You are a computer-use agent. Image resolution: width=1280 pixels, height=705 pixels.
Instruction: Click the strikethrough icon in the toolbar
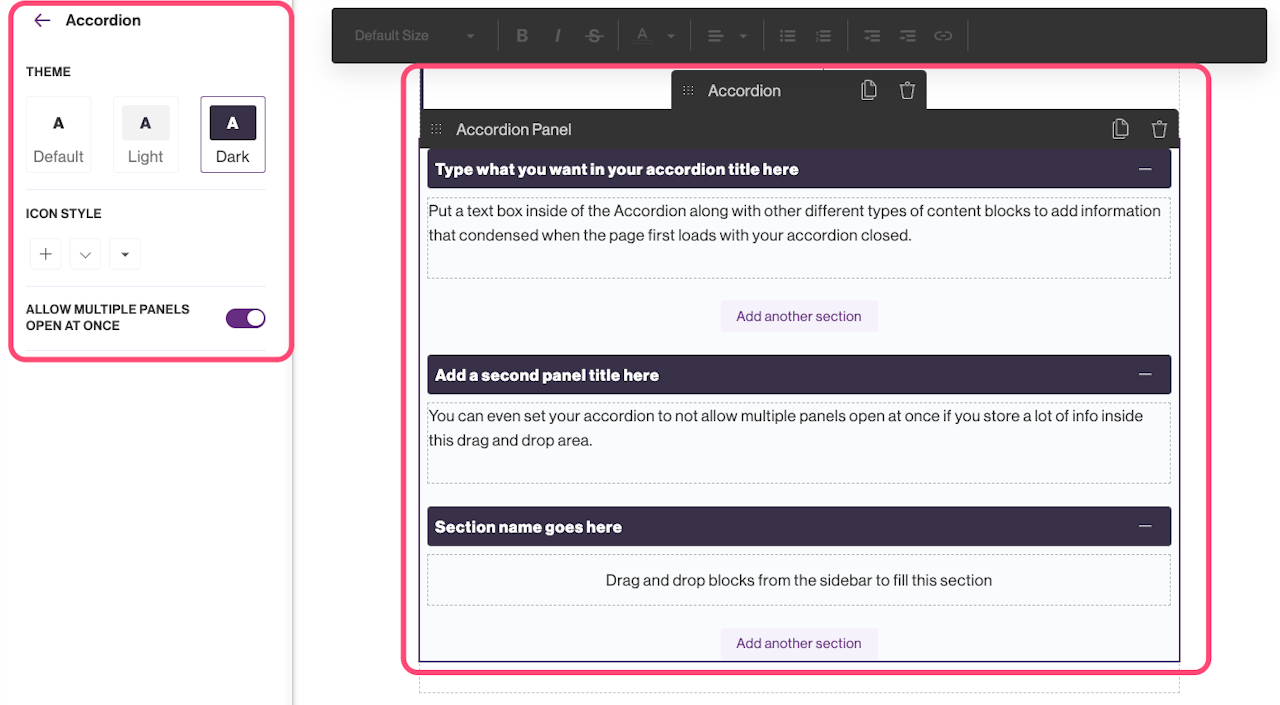tap(594, 36)
